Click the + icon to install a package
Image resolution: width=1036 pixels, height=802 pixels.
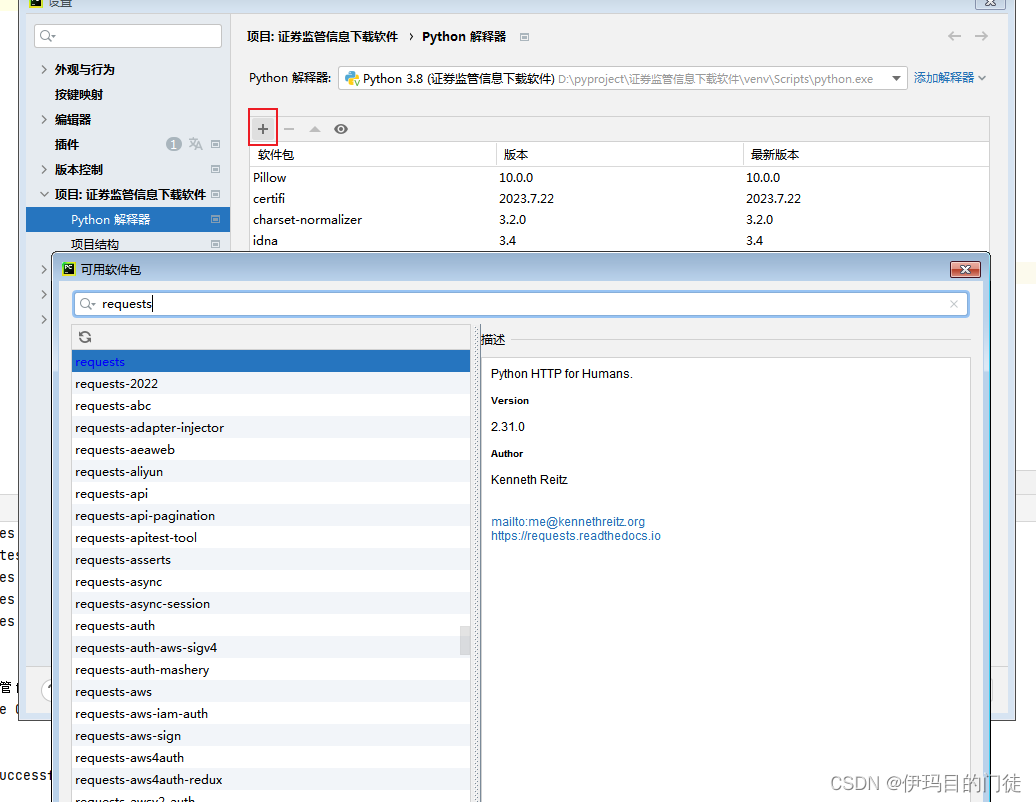point(262,127)
